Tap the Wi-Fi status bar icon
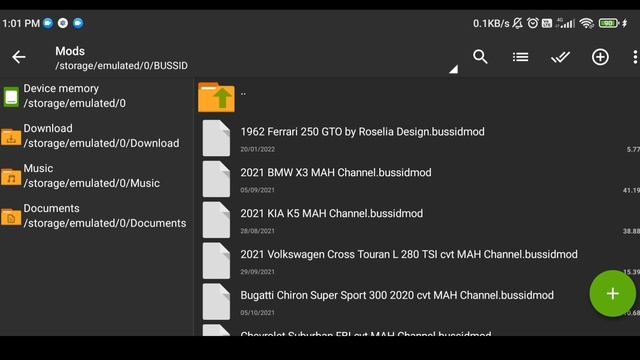This screenshot has height=360, width=640. point(587,23)
